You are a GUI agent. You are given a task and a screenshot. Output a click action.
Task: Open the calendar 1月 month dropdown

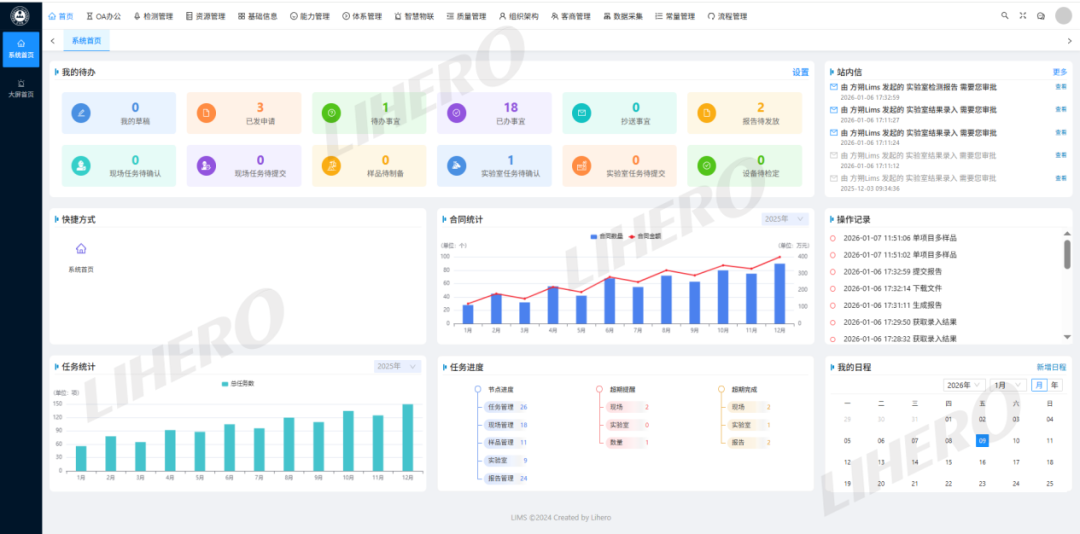coord(1007,385)
